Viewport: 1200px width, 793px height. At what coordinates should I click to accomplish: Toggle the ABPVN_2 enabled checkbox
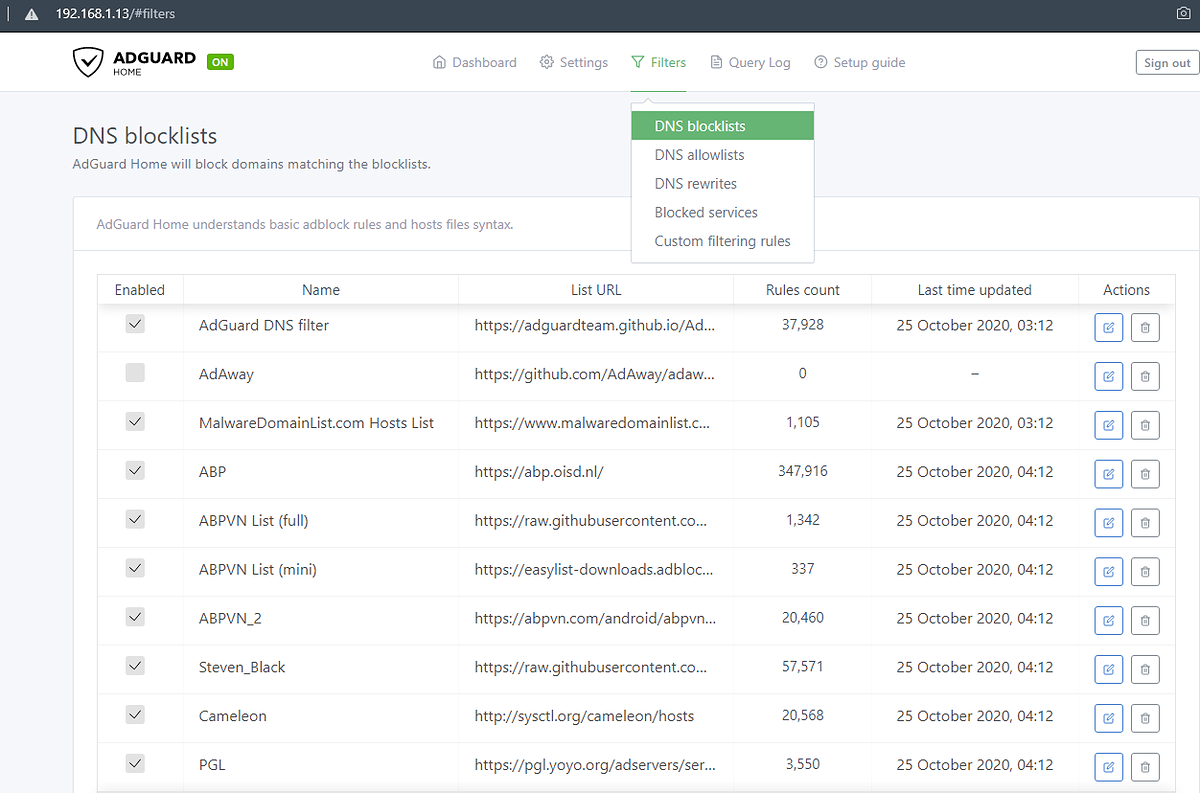(135, 617)
